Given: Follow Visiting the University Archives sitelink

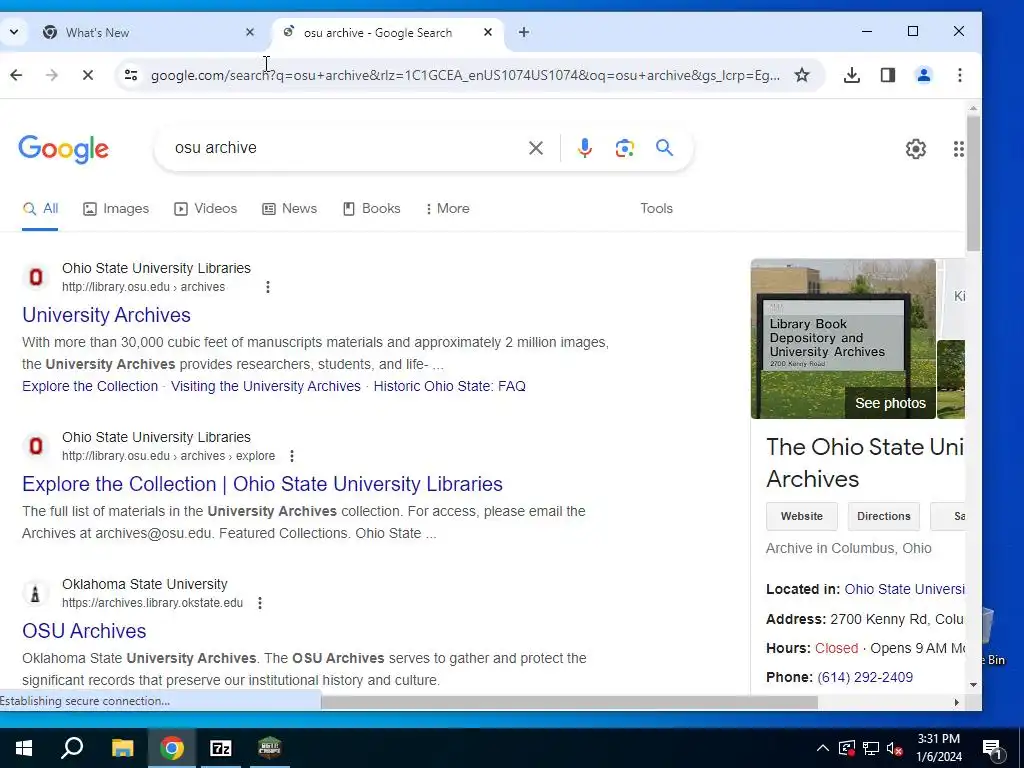Looking at the screenshot, I should pos(266,386).
